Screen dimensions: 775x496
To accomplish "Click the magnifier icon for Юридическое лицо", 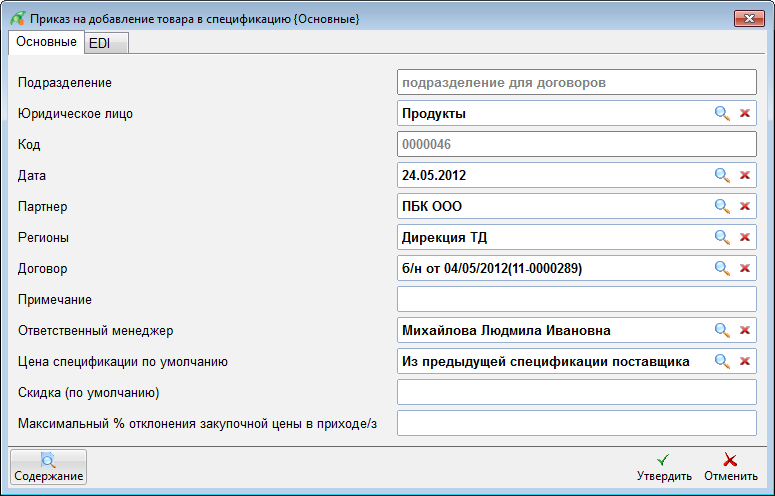I will [x=721, y=114].
